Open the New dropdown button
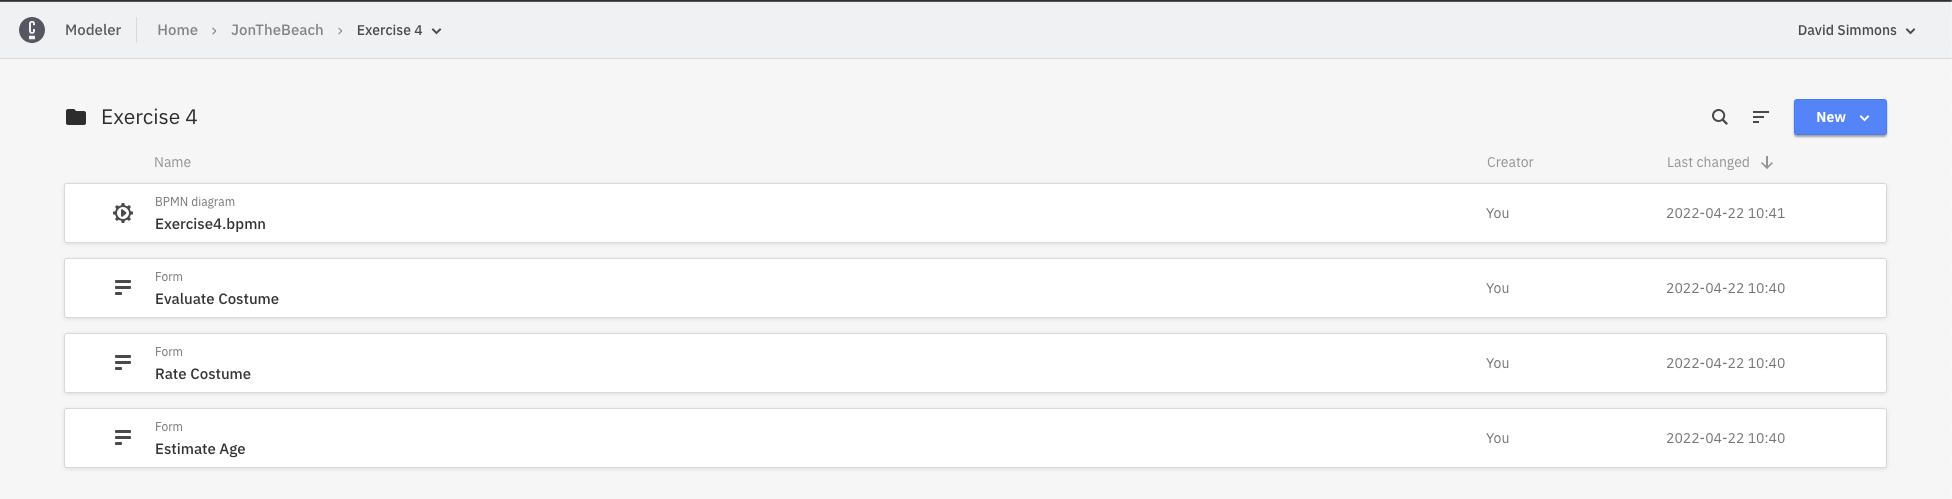The height and width of the screenshot is (499, 1952). (1840, 117)
